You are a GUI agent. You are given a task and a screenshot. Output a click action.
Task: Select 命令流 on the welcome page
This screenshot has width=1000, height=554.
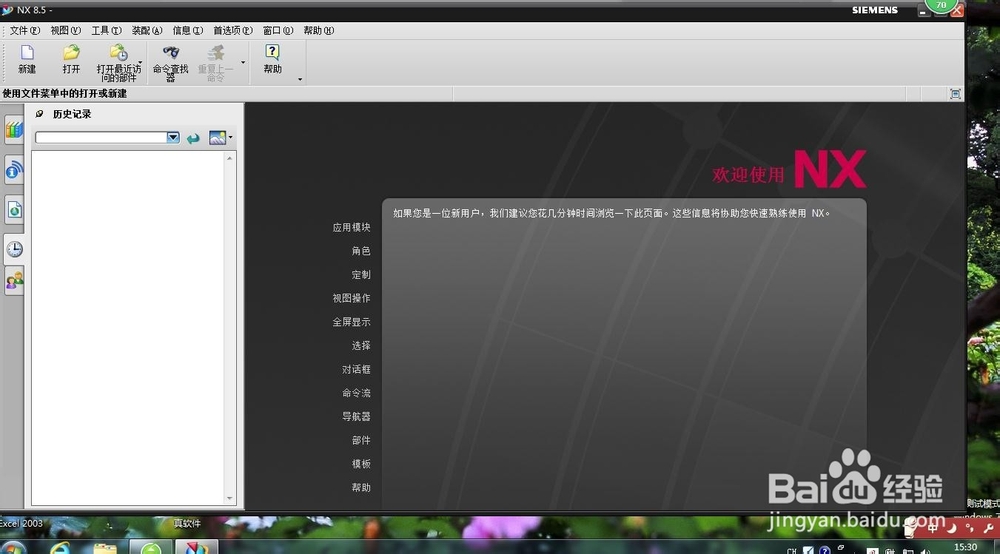pyautogui.click(x=356, y=393)
